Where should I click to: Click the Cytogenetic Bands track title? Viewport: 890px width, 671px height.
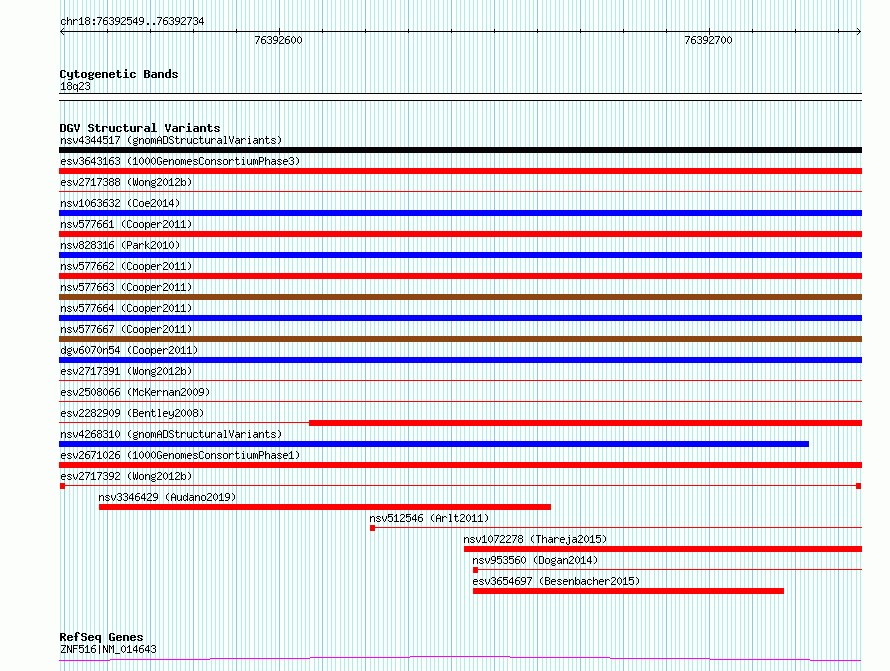click(x=119, y=74)
